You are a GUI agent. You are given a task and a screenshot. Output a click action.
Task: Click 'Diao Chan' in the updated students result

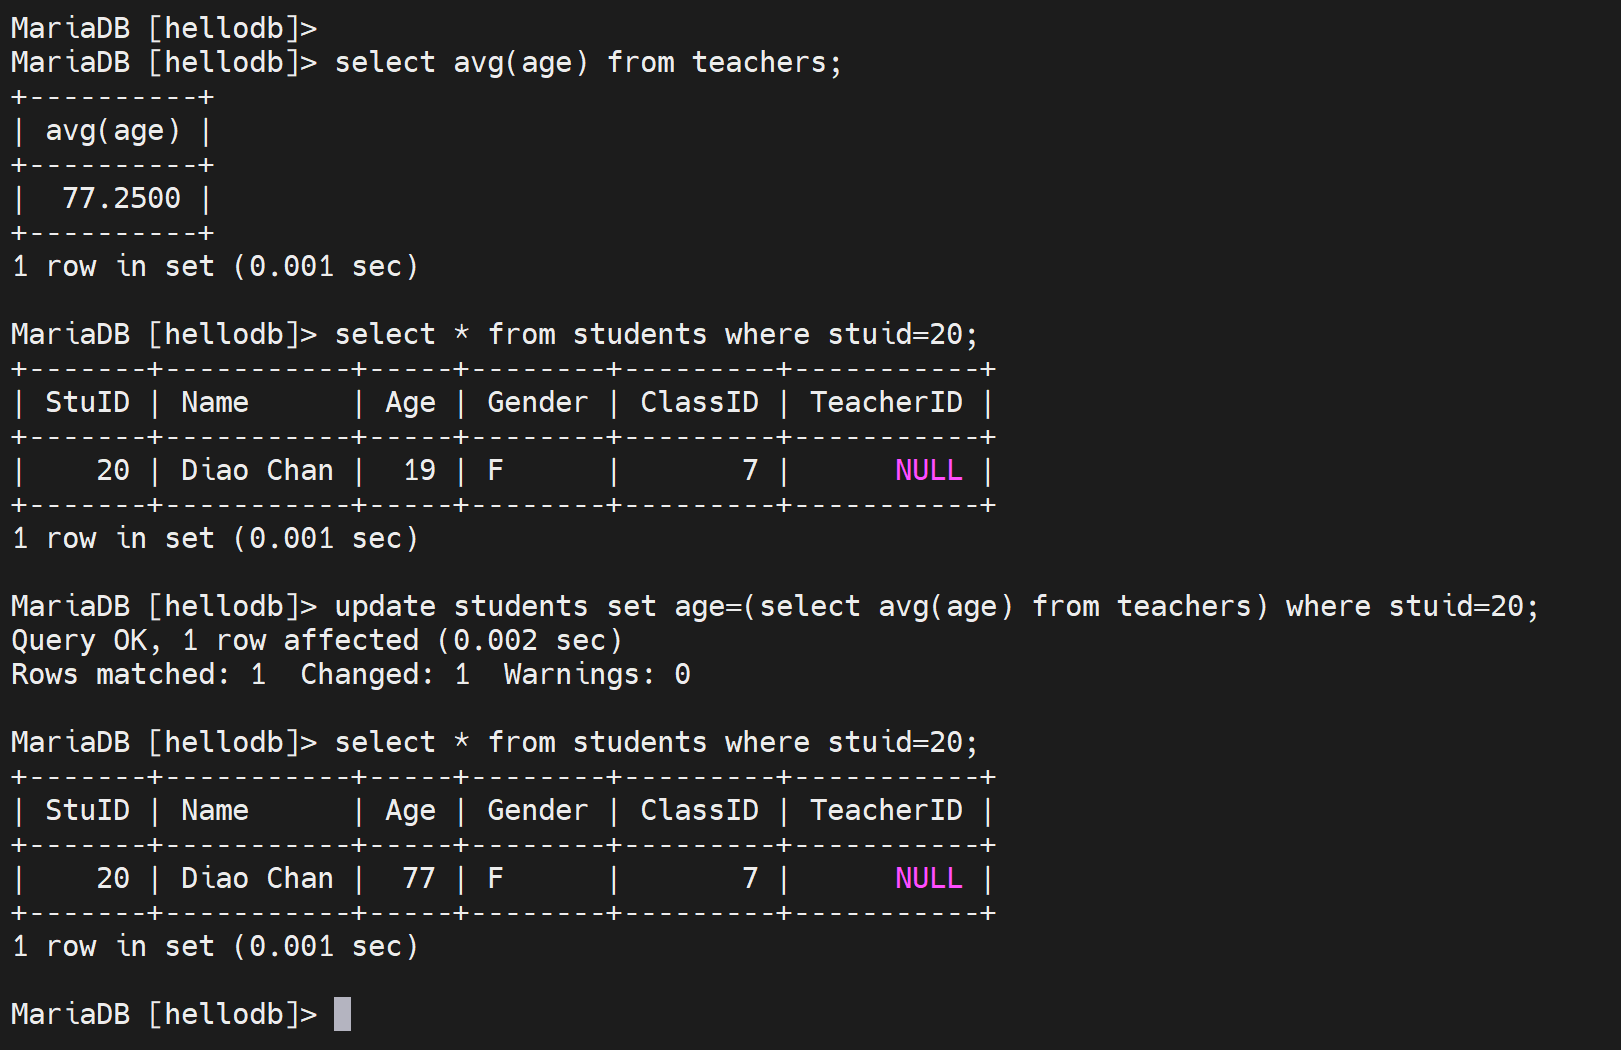point(257,878)
